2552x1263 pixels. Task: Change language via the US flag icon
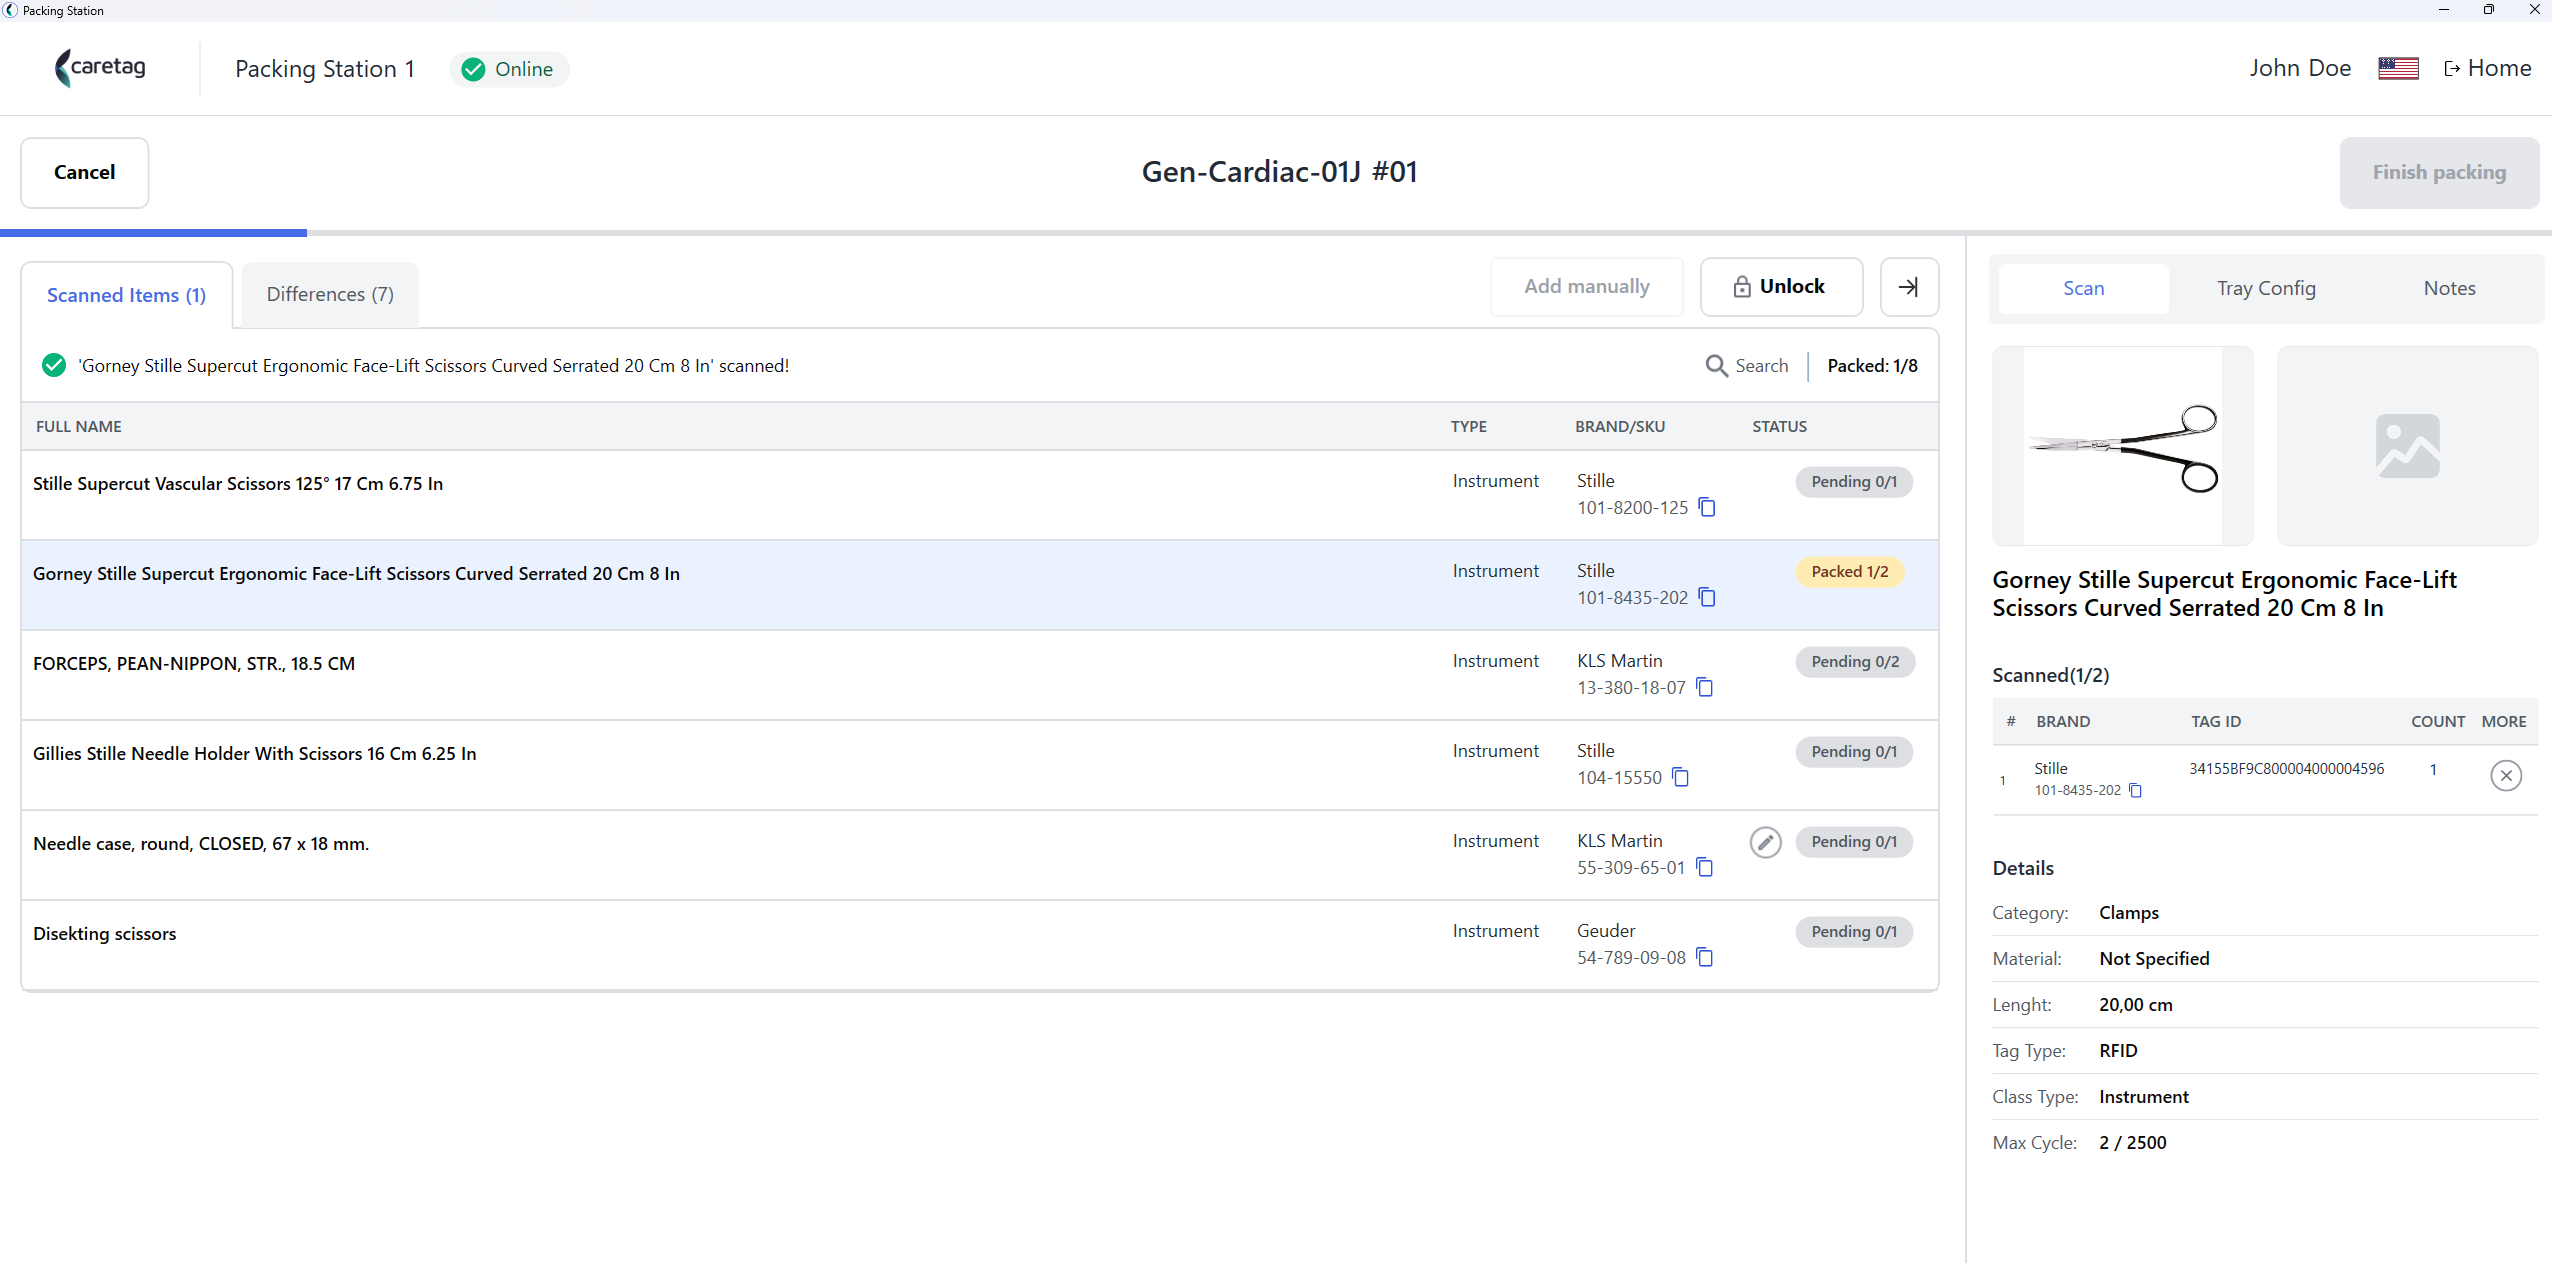click(2397, 68)
